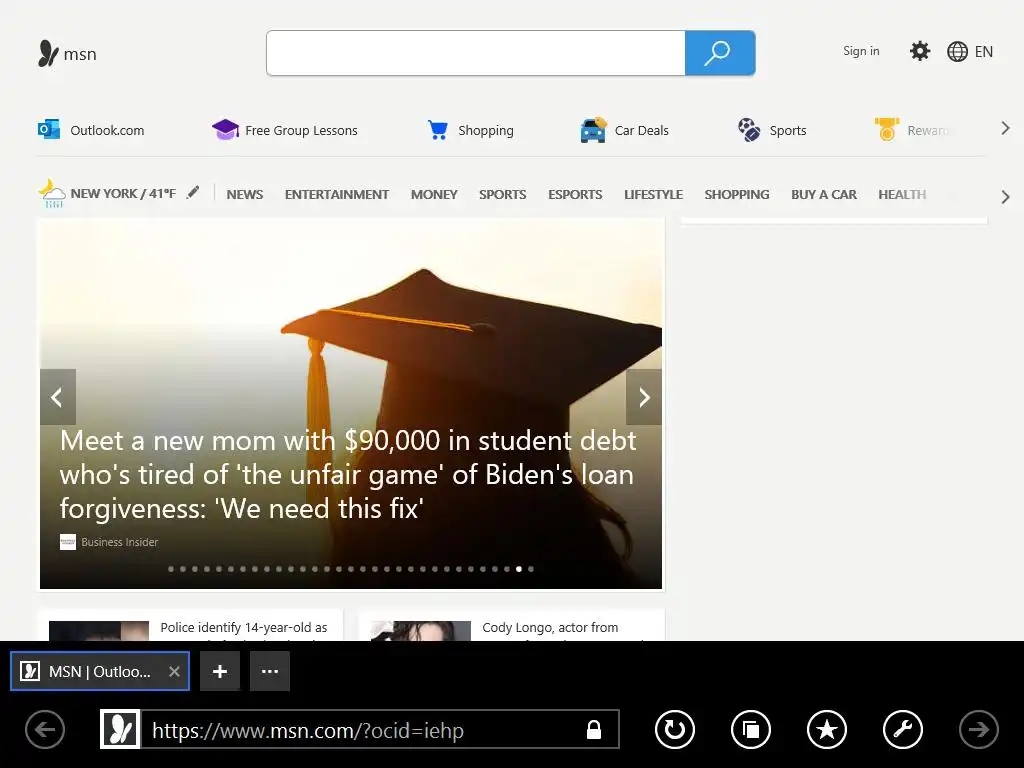Open the ESPORTS category
The width and height of the screenshot is (1024, 768).
575,195
